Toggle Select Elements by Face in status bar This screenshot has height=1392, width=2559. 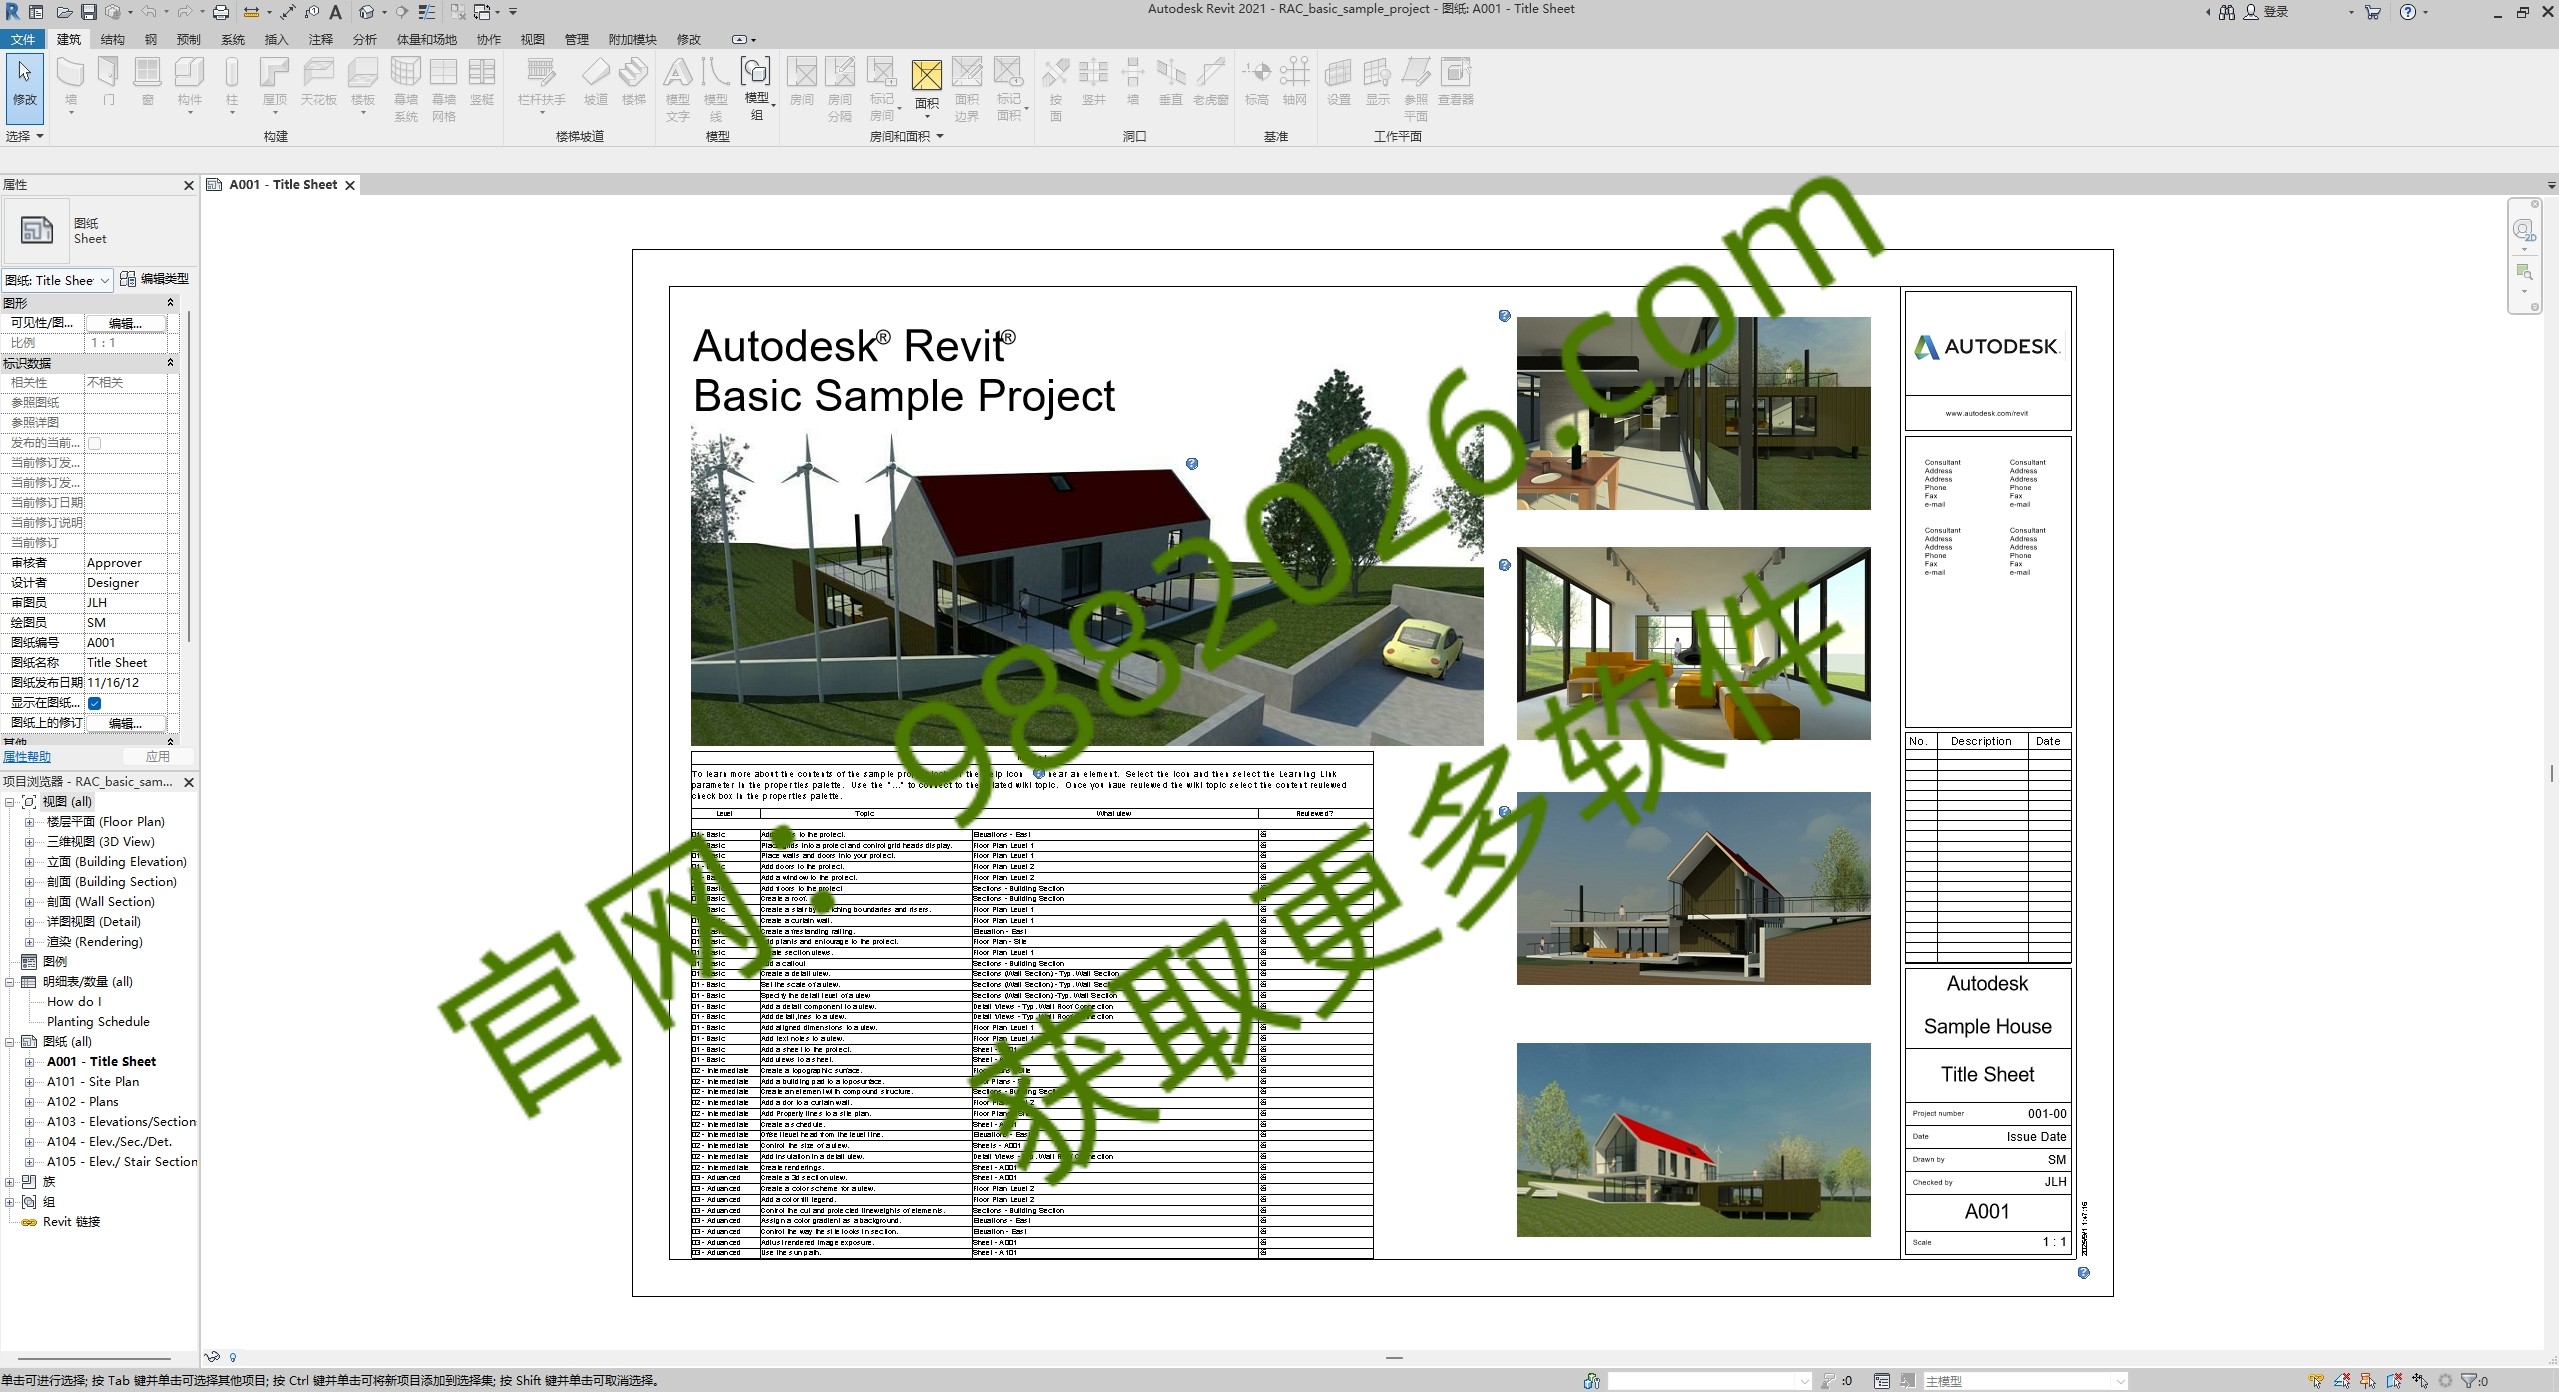(x=2394, y=1381)
